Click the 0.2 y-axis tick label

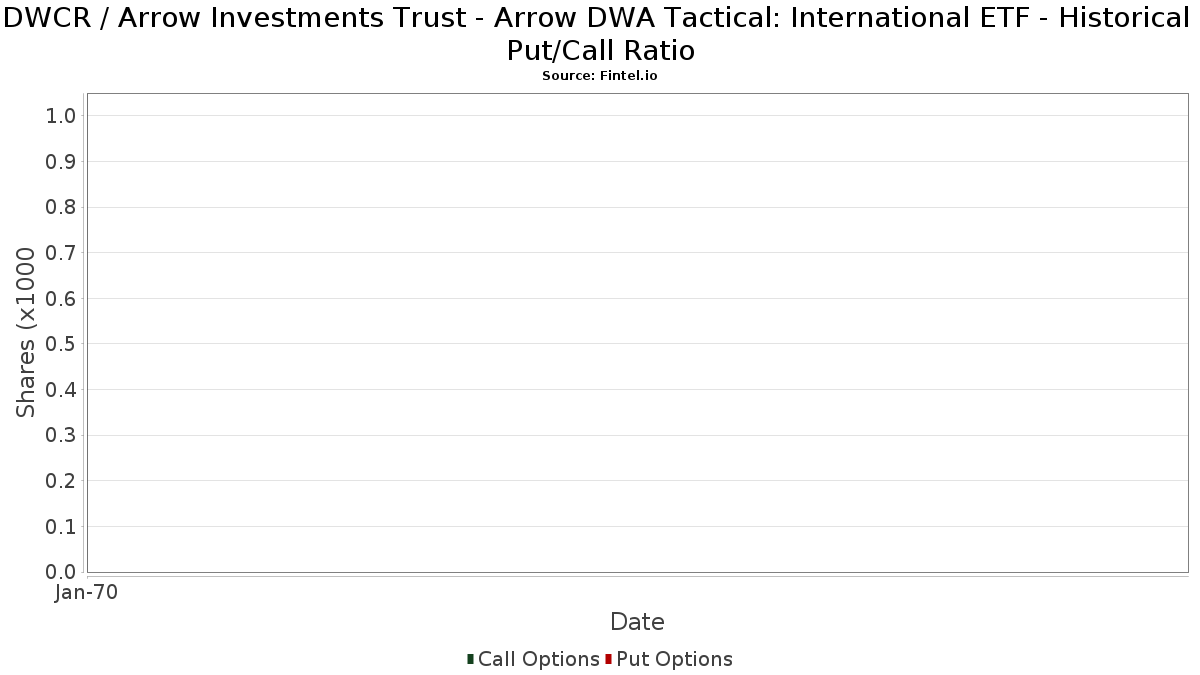click(x=61, y=481)
